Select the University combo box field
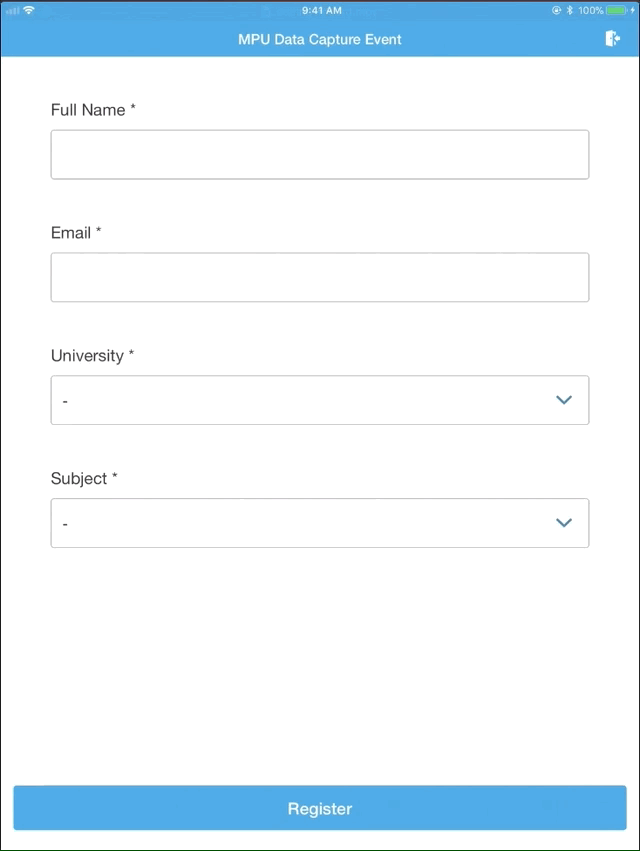 coord(320,400)
